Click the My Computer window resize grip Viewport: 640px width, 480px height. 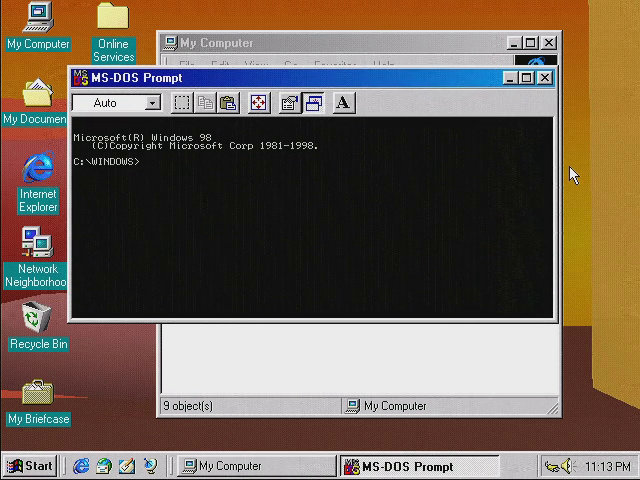(553, 409)
